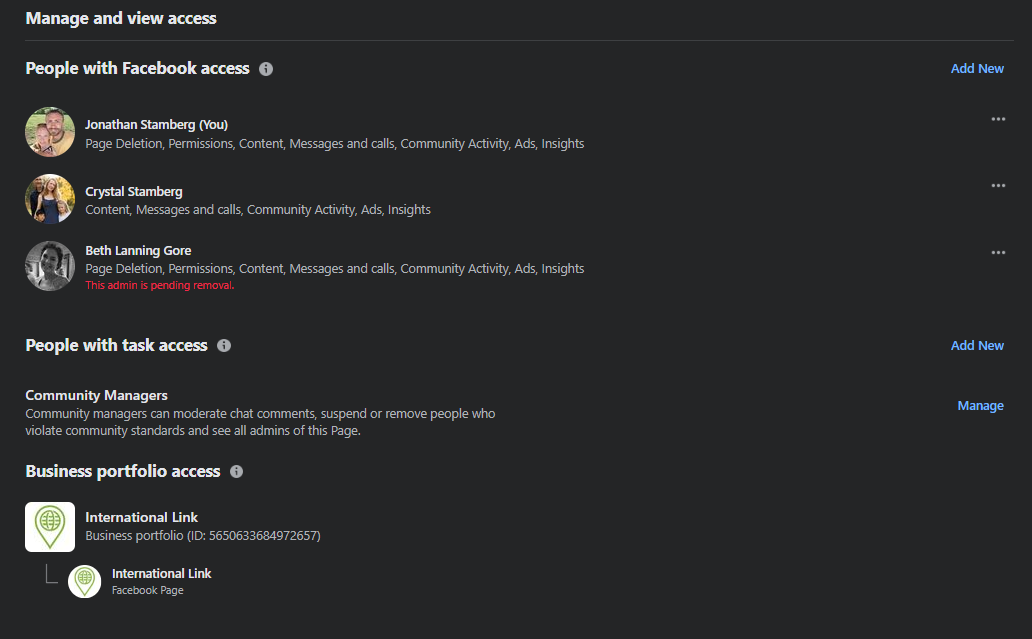Open Crystal Stamberg's profile photo
Viewport: 1032px width, 639px height.
[50, 199]
